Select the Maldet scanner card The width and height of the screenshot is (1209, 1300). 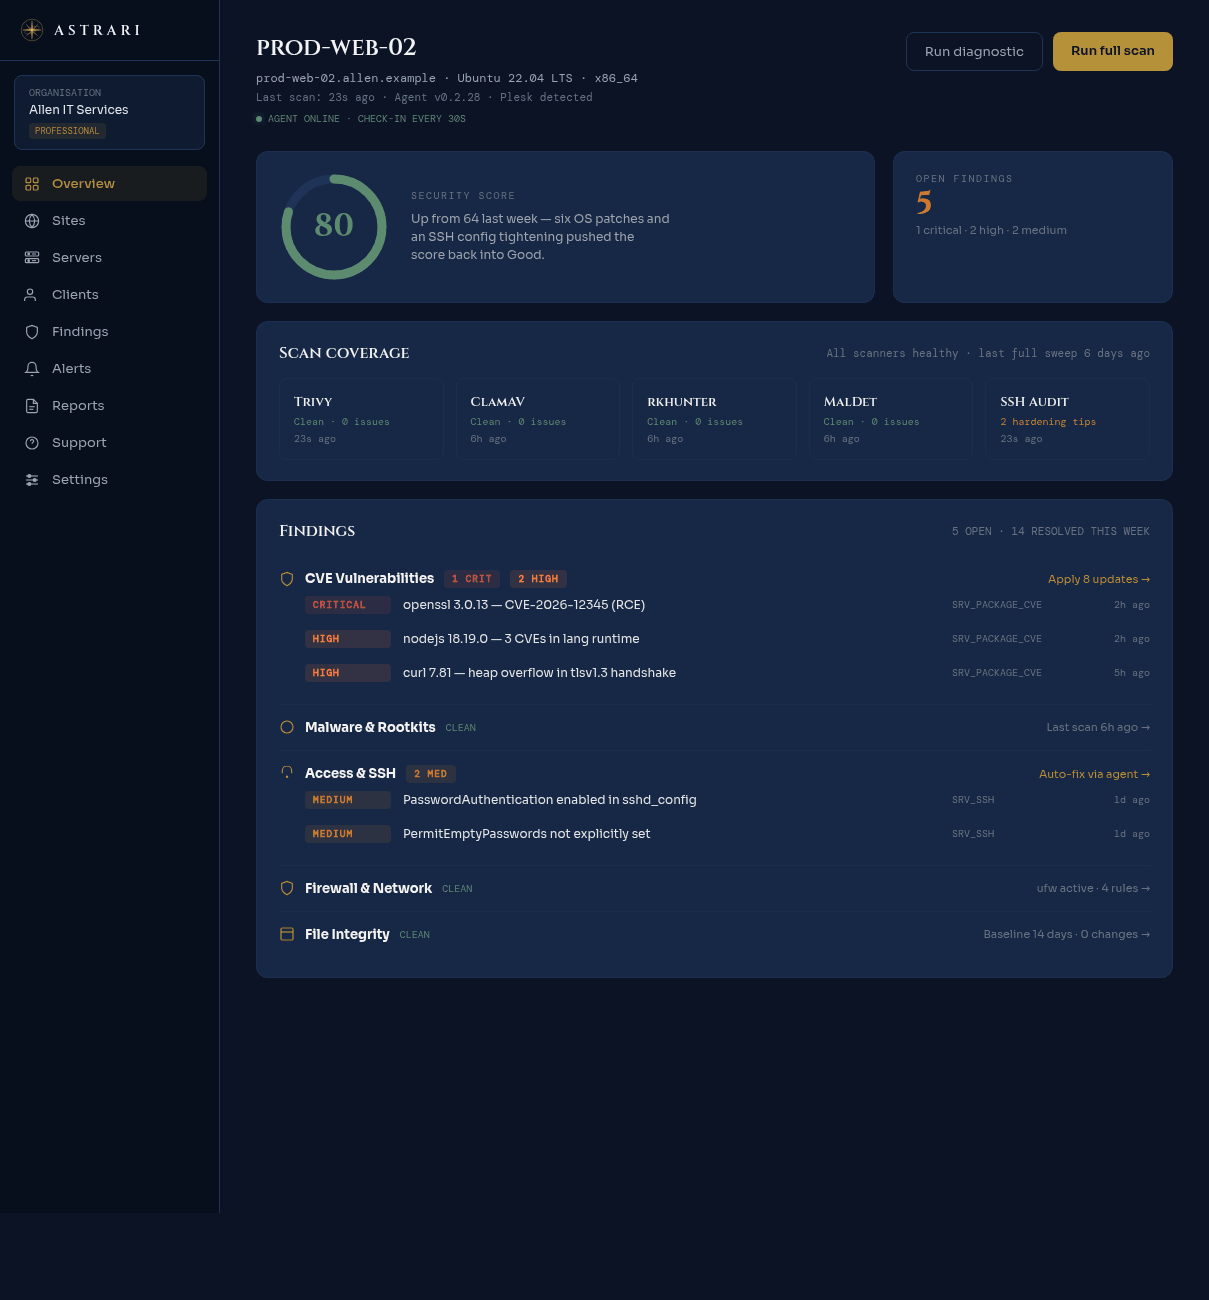[891, 419]
